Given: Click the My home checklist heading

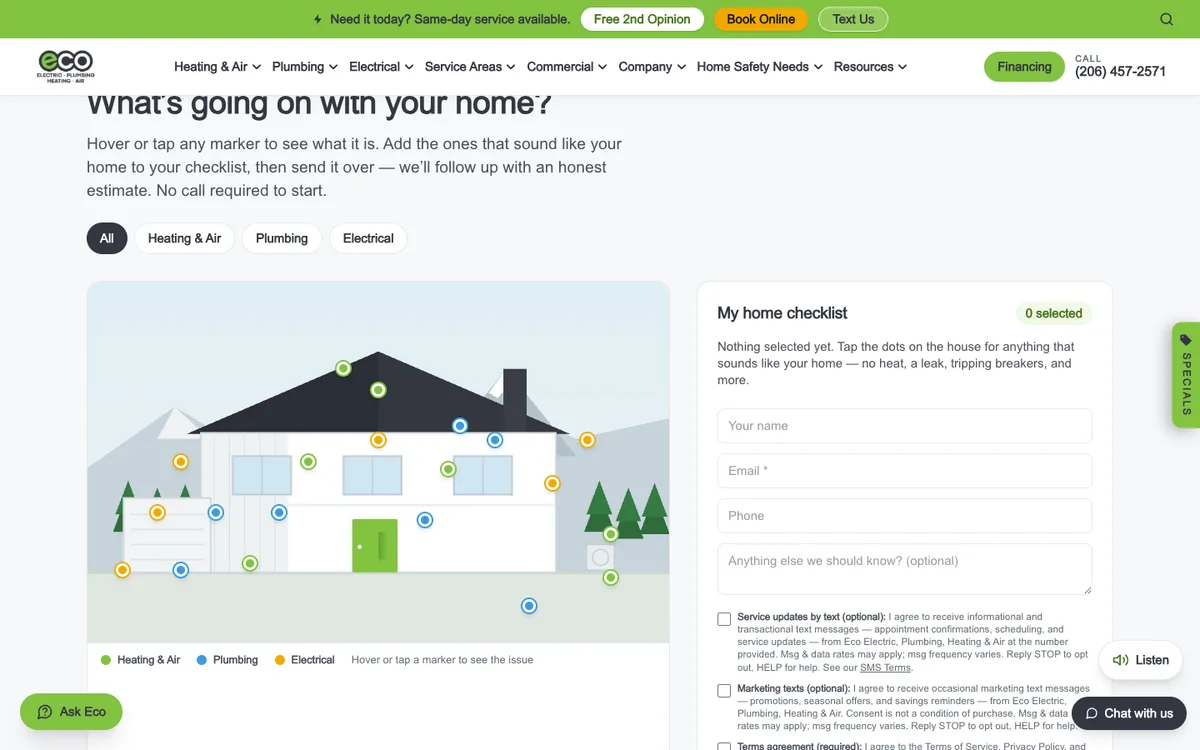Looking at the screenshot, I should pyautogui.click(x=782, y=313).
